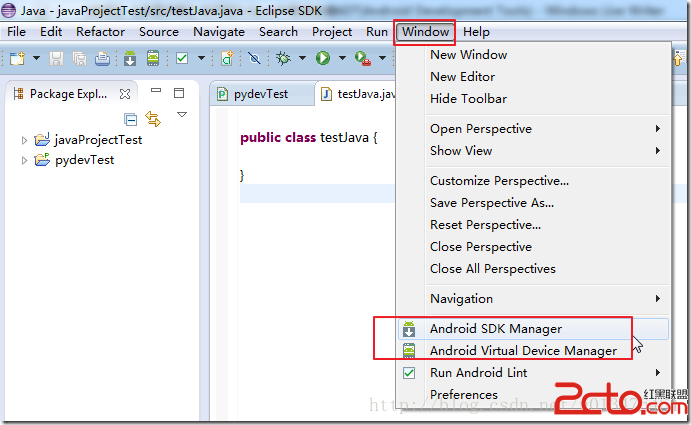691x425 pixels.
Task: Click the highlighted empty editor line
Action: tap(317, 194)
